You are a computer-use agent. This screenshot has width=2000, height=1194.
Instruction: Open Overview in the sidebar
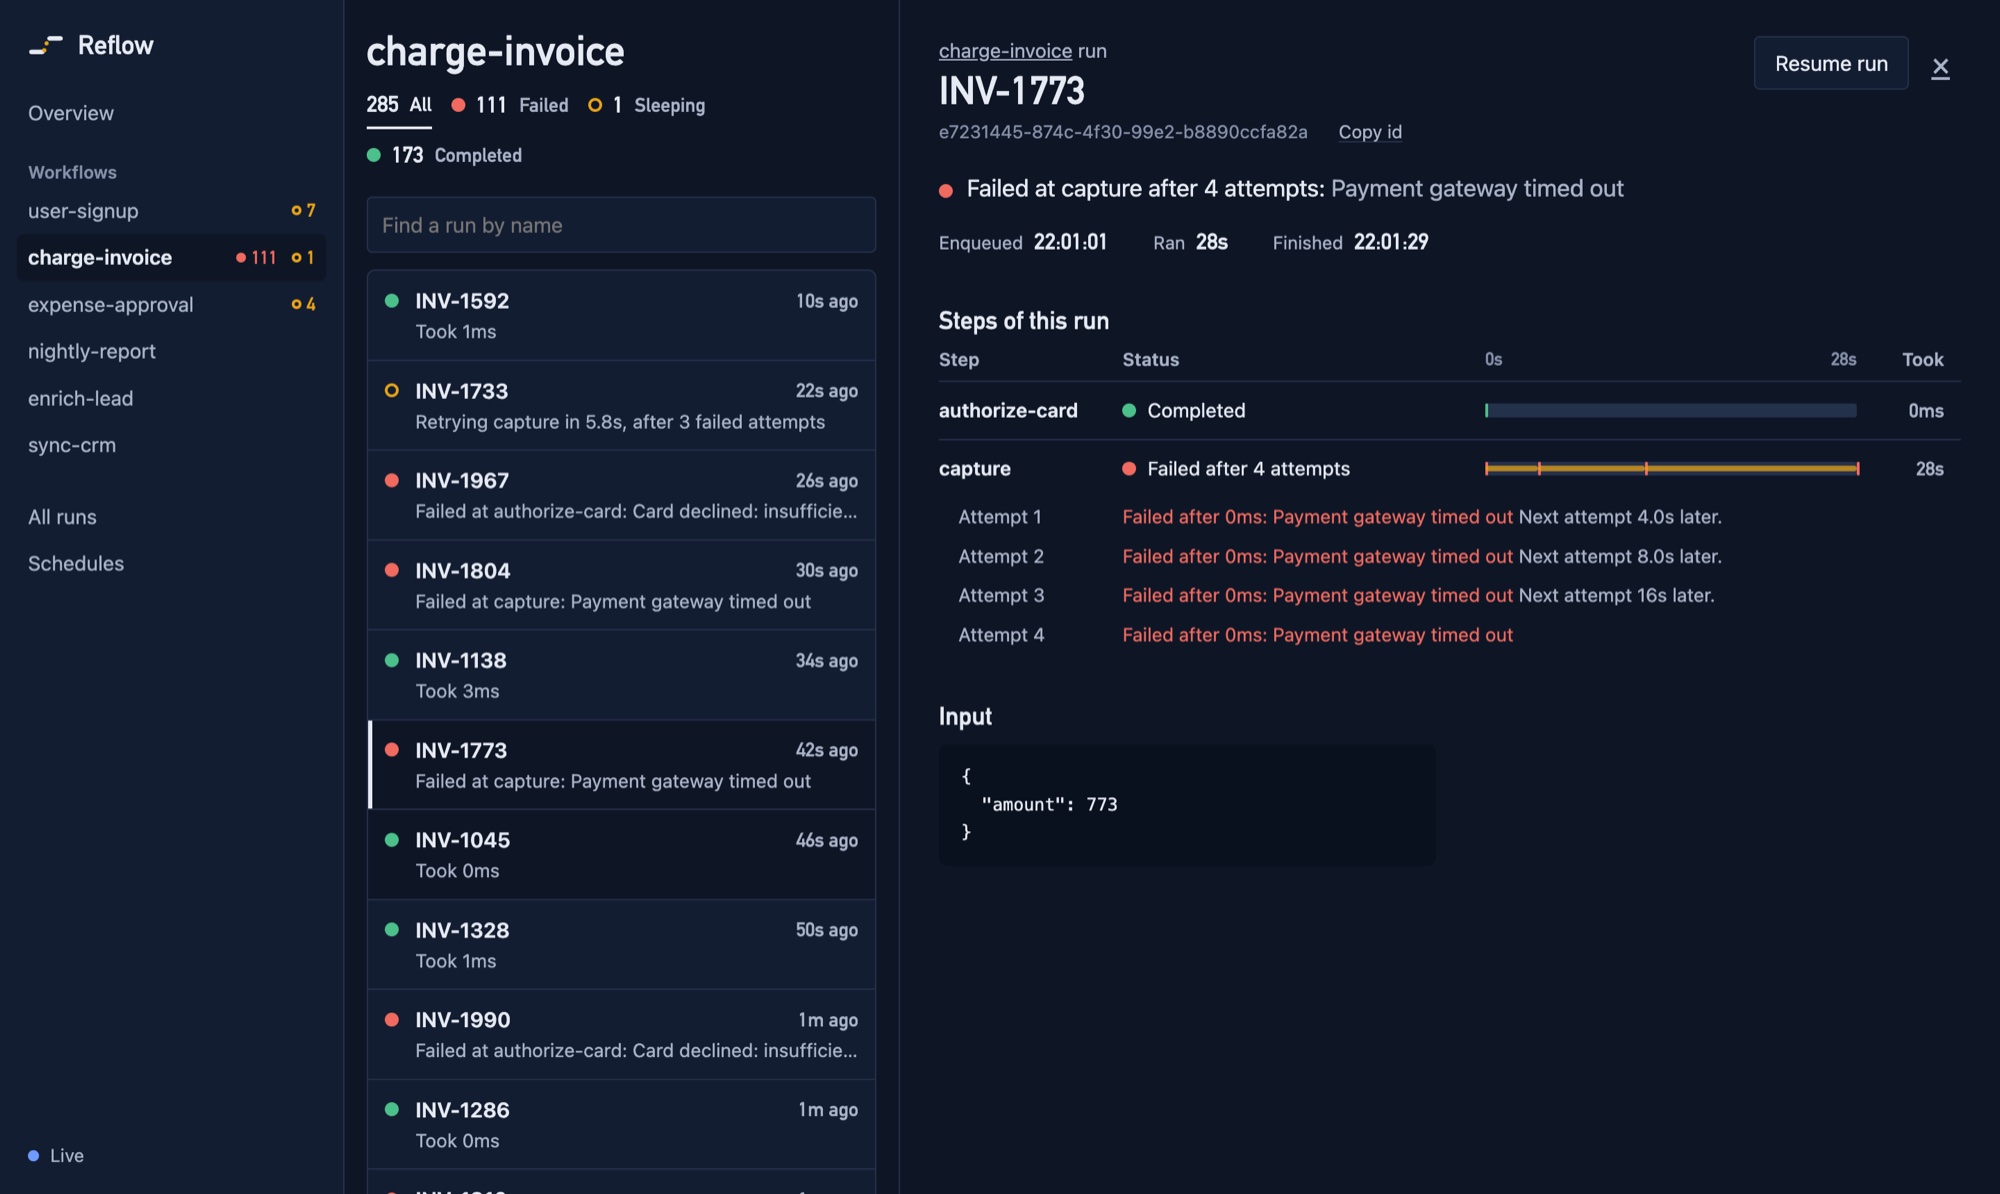71,113
